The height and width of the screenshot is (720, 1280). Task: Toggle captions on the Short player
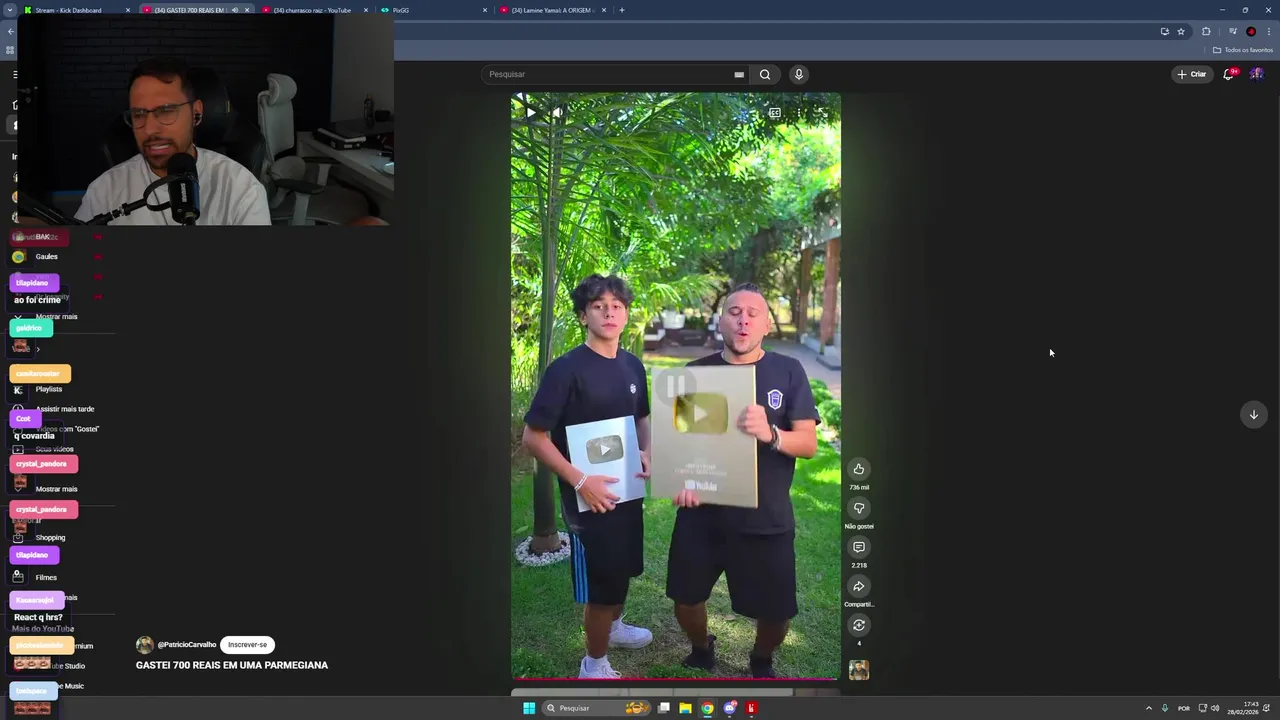pyautogui.click(x=774, y=113)
